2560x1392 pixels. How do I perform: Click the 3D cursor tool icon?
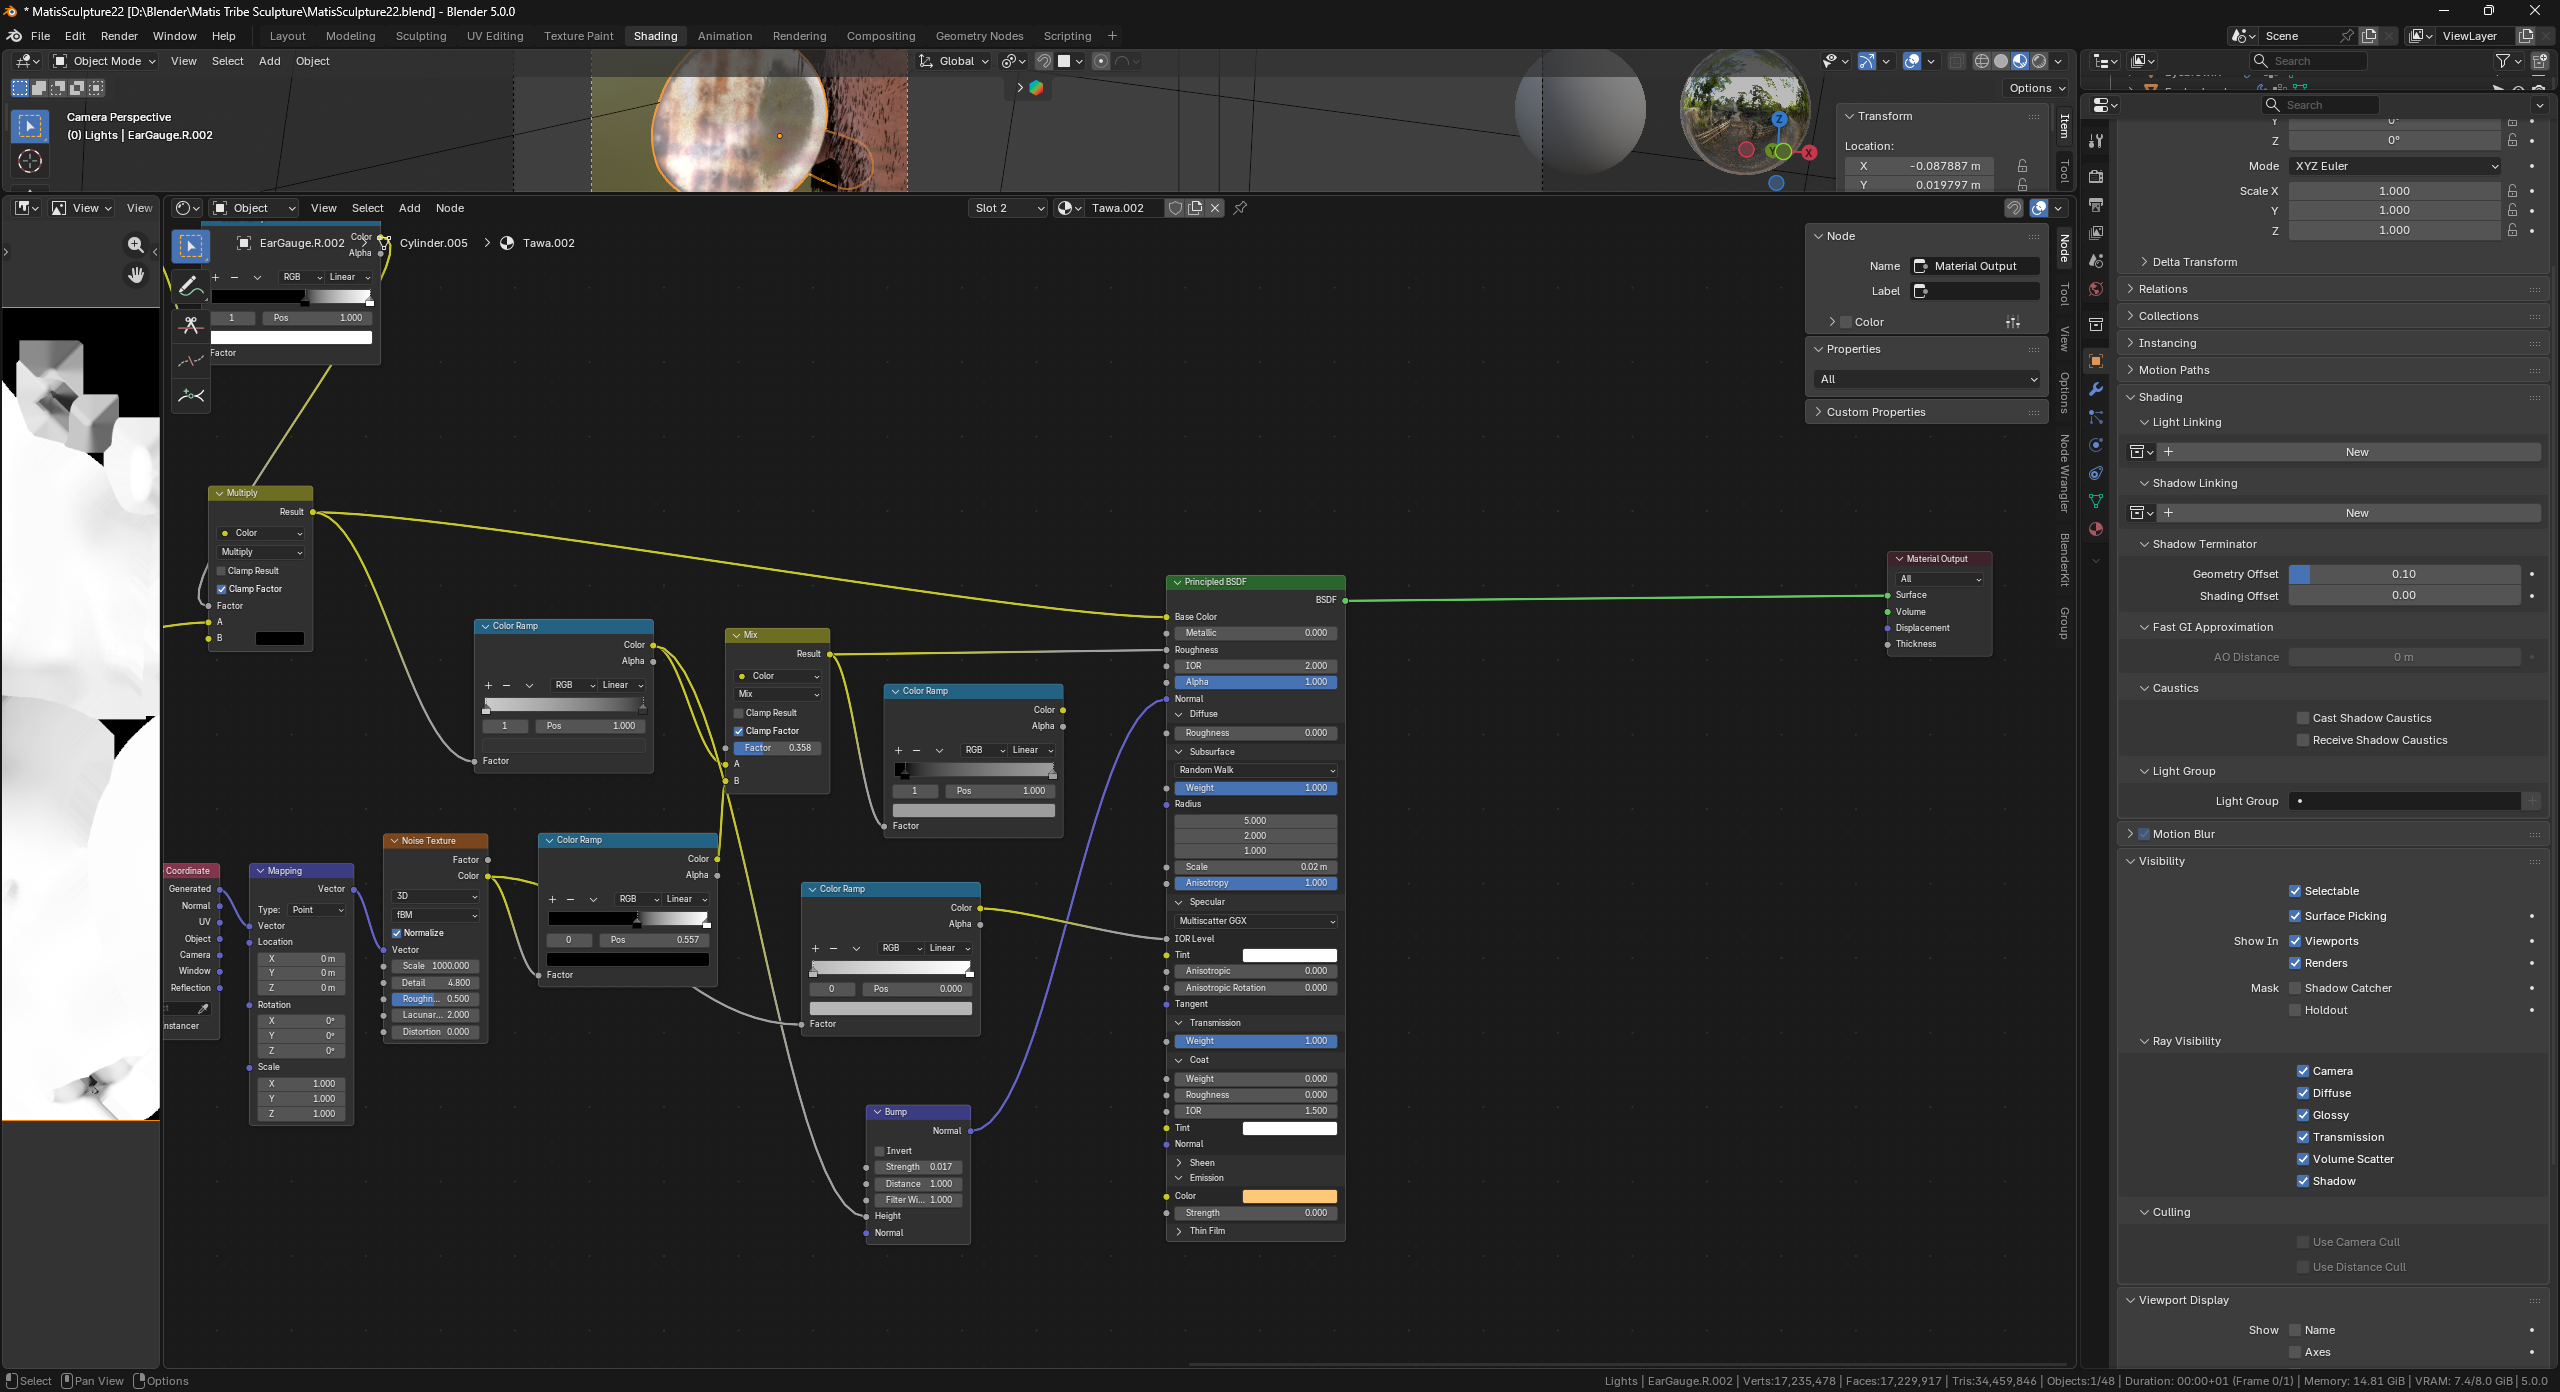click(30, 161)
